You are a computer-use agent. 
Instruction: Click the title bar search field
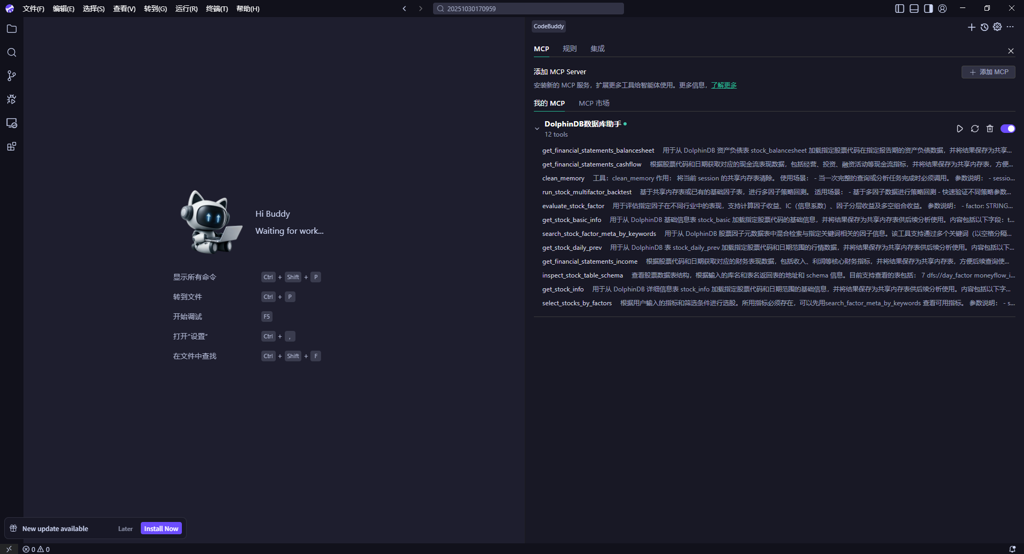click(528, 8)
